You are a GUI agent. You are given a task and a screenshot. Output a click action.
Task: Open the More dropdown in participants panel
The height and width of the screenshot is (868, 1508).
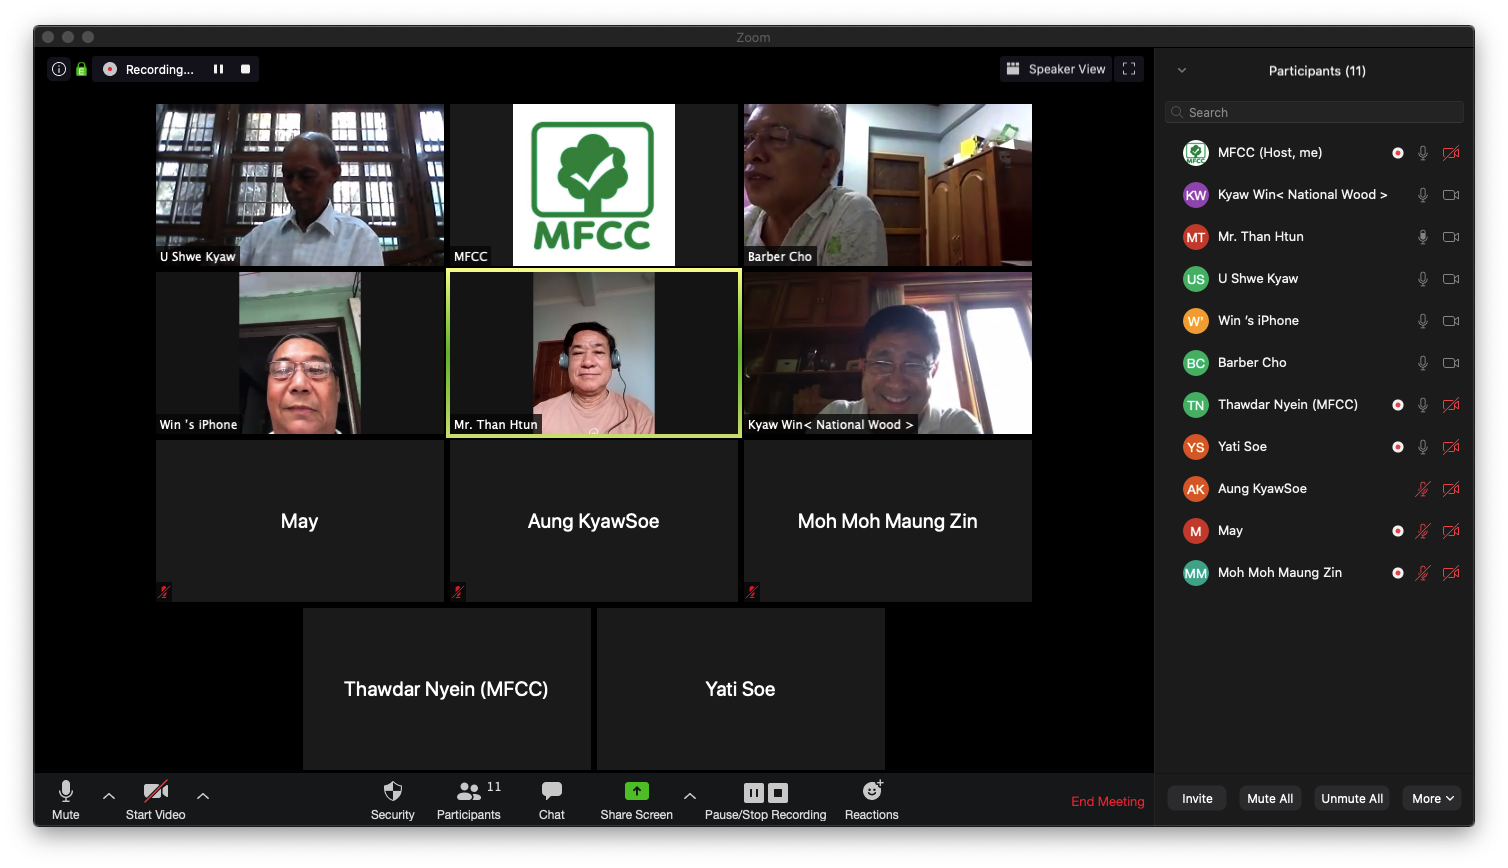coord(1434,798)
